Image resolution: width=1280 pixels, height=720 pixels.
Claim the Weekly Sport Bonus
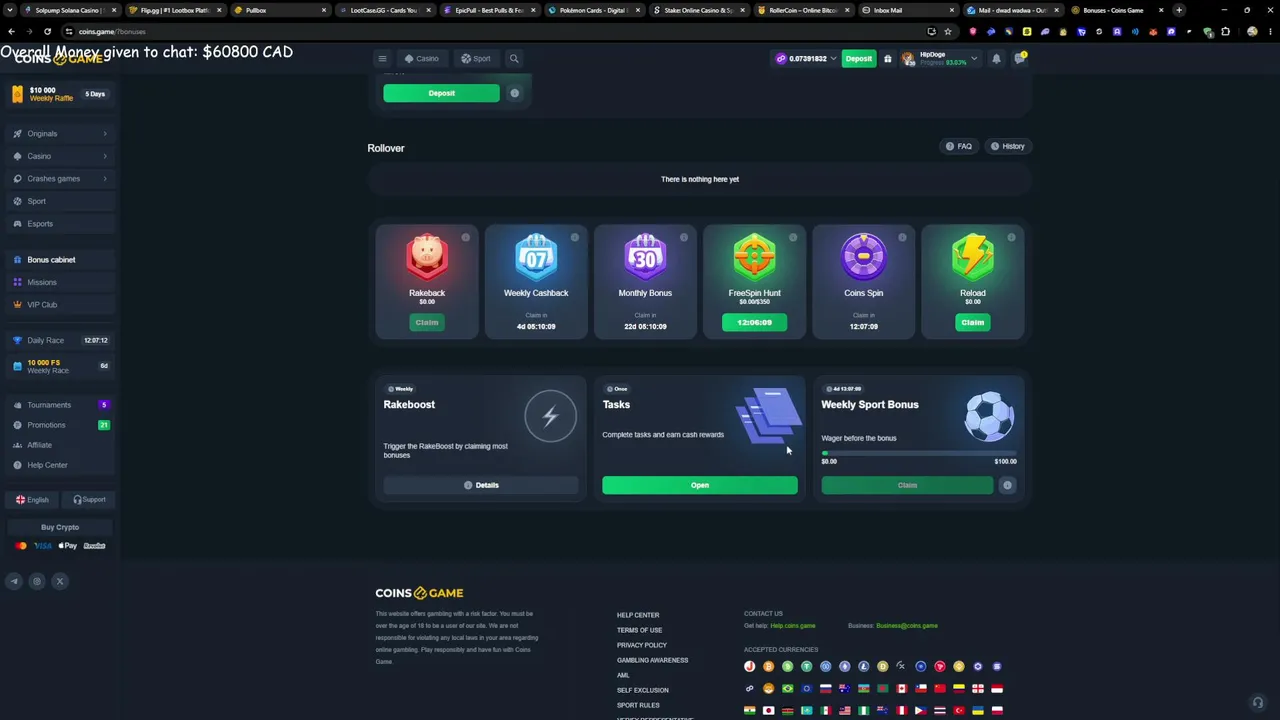(x=907, y=485)
